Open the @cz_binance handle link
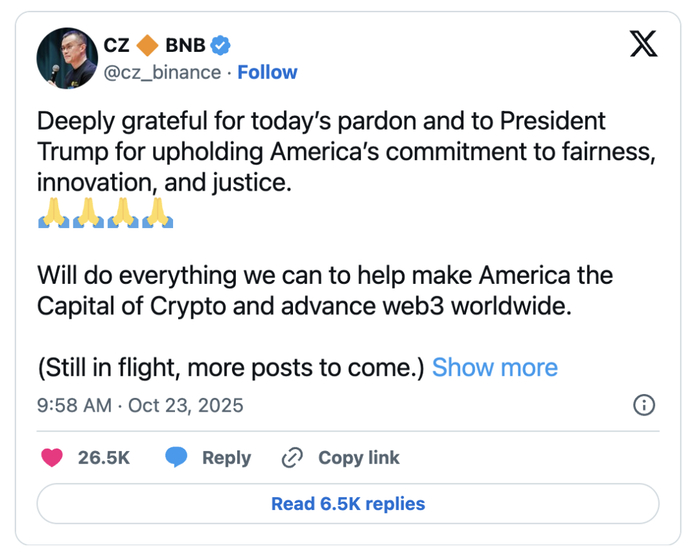 point(162,72)
